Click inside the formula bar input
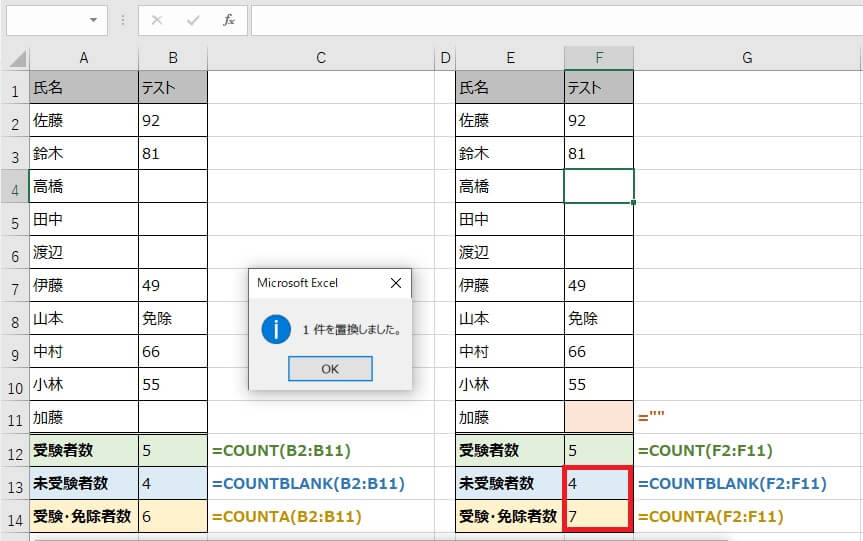863x541 pixels. (550, 20)
